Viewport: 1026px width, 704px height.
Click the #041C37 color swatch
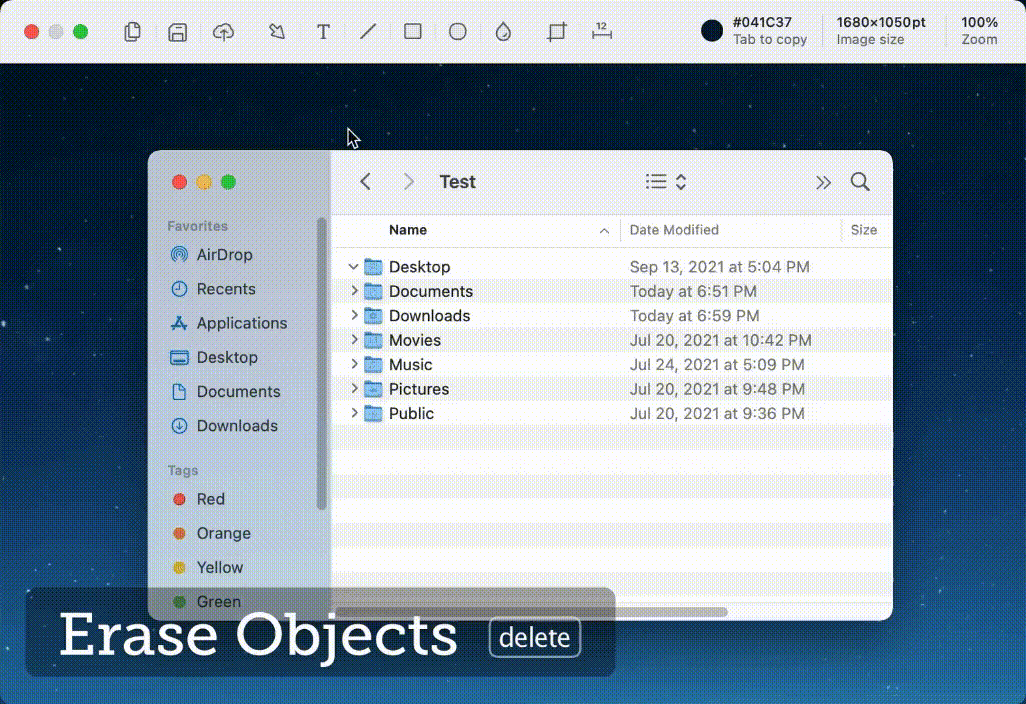(712, 31)
